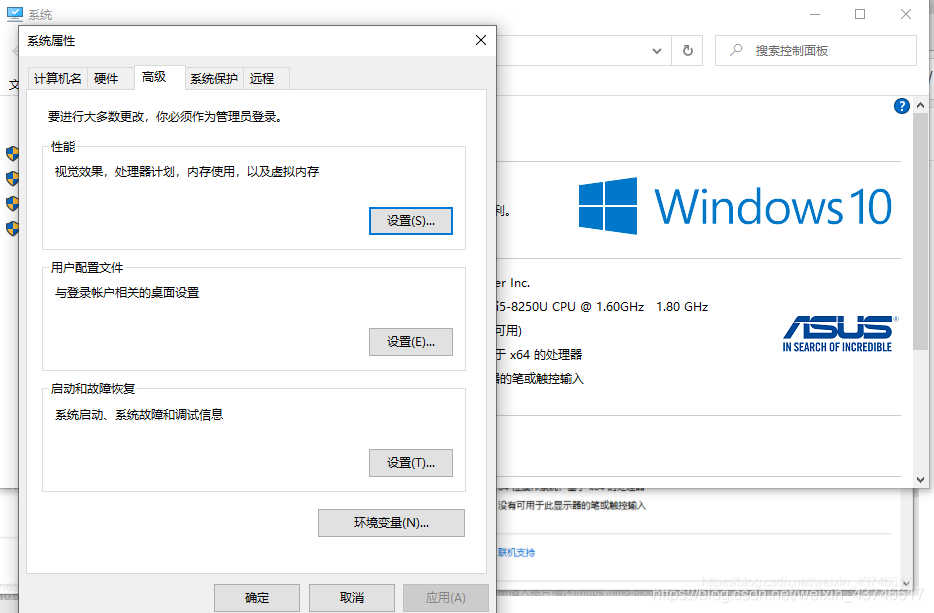Click the Windows 10 logo

point(735,206)
